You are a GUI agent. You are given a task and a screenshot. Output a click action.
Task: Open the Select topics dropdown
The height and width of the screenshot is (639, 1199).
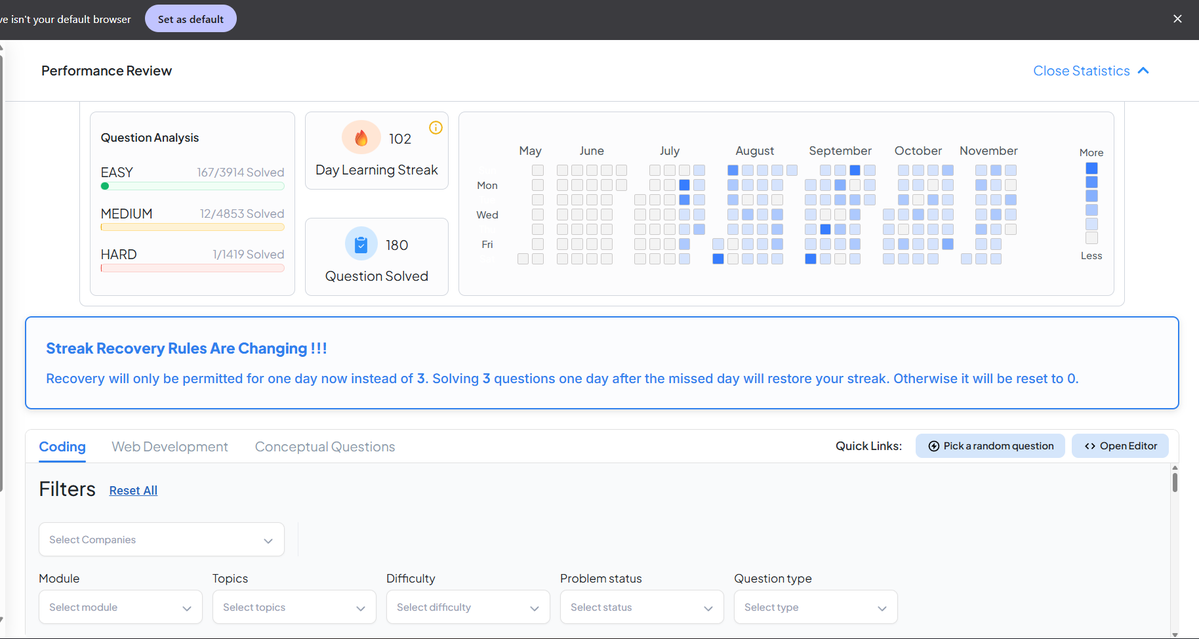tap(293, 607)
